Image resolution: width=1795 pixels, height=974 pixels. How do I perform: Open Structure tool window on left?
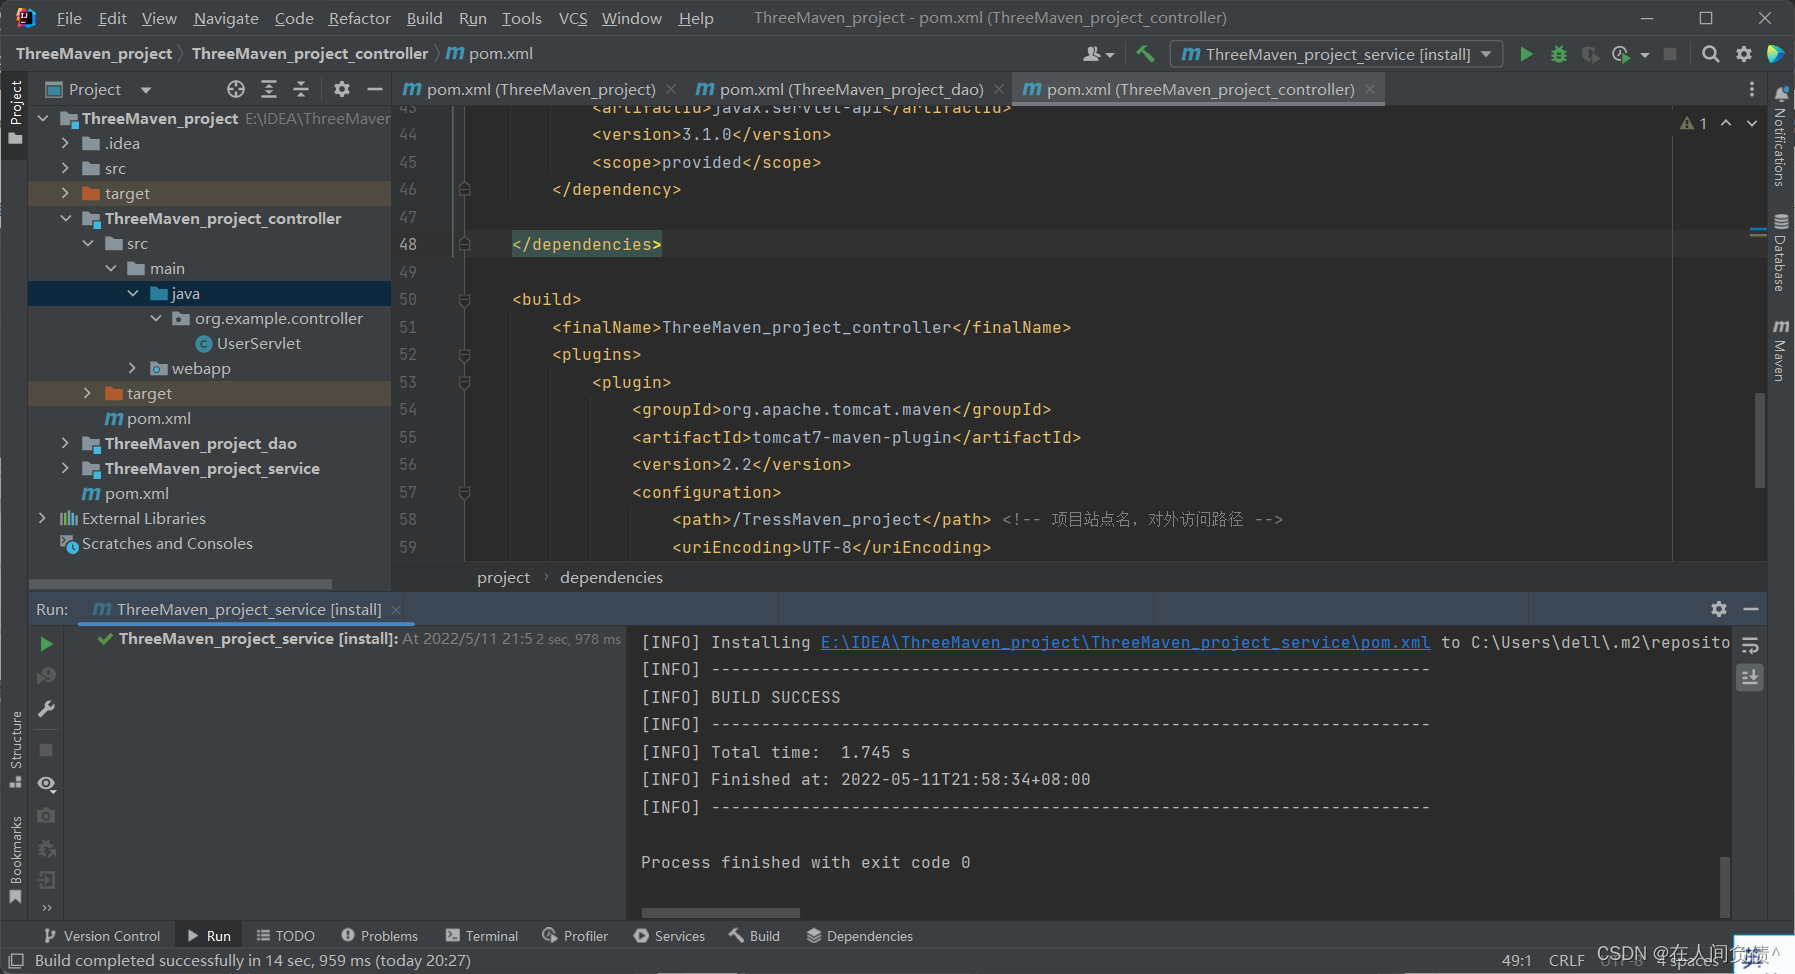click(15, 750)
